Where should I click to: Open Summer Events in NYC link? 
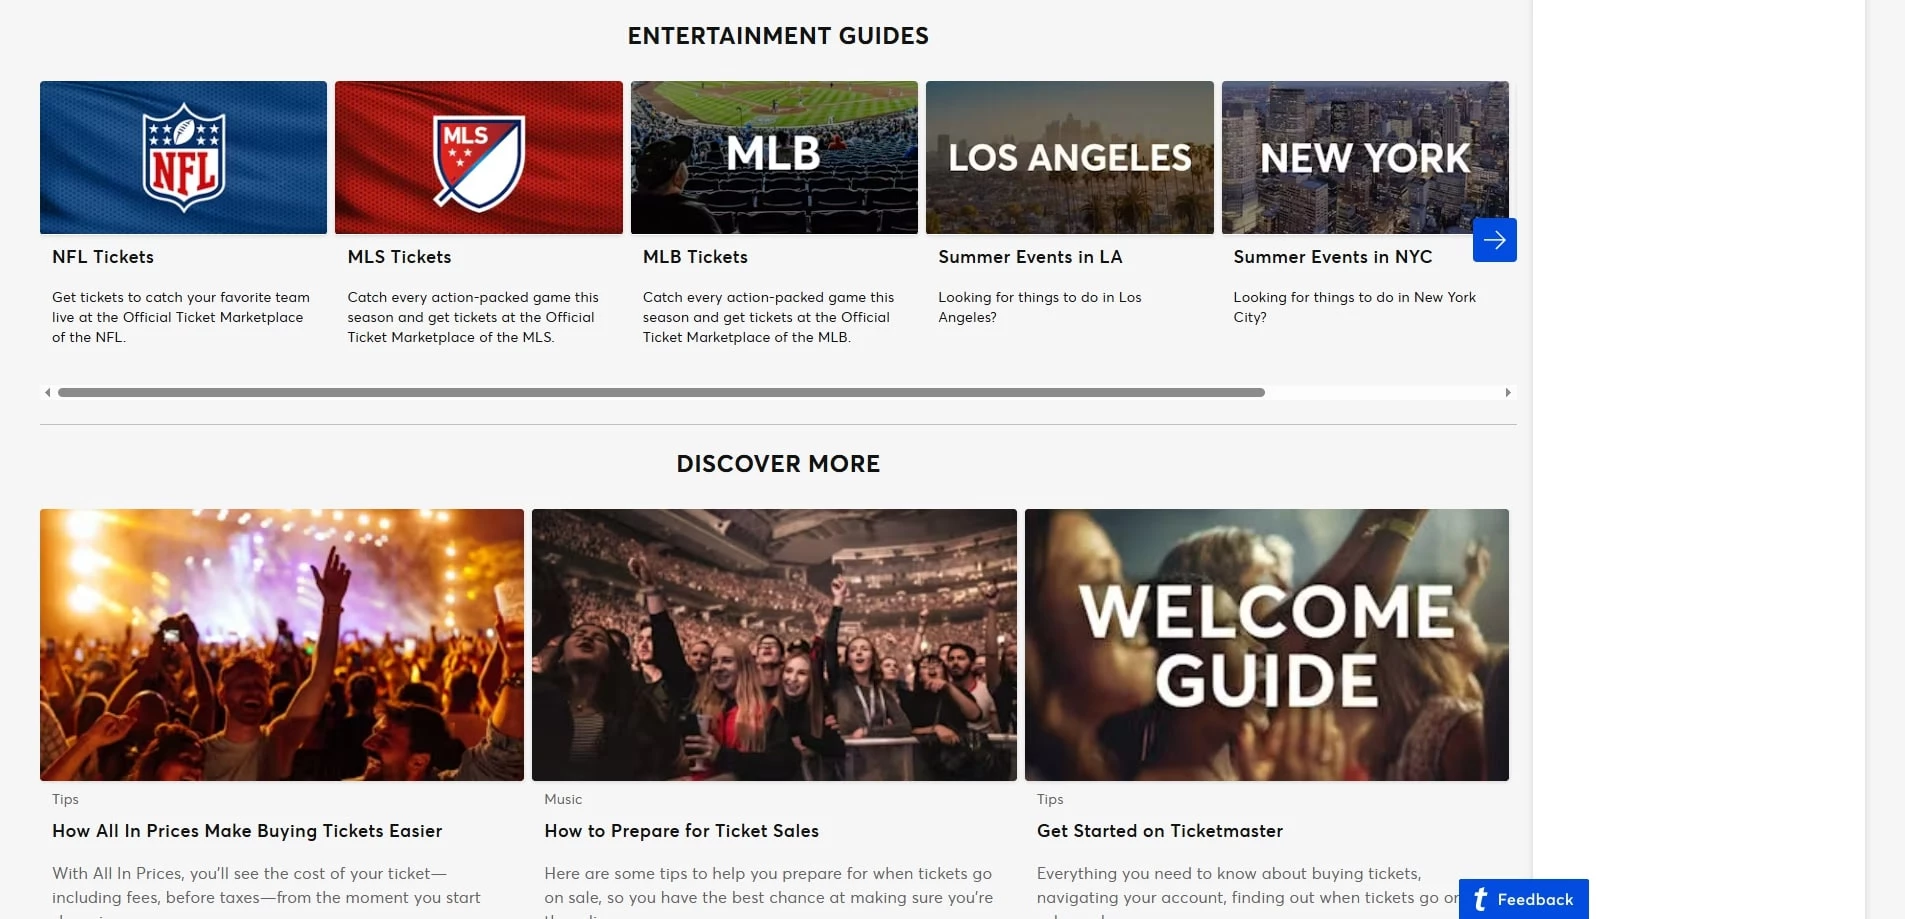point(1332,257)
